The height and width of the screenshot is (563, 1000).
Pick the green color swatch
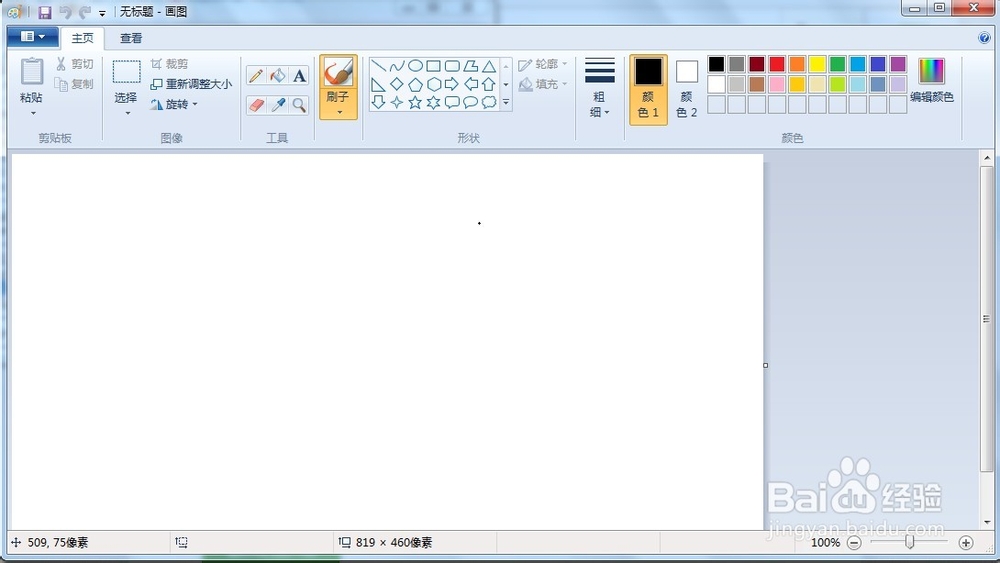837,64
